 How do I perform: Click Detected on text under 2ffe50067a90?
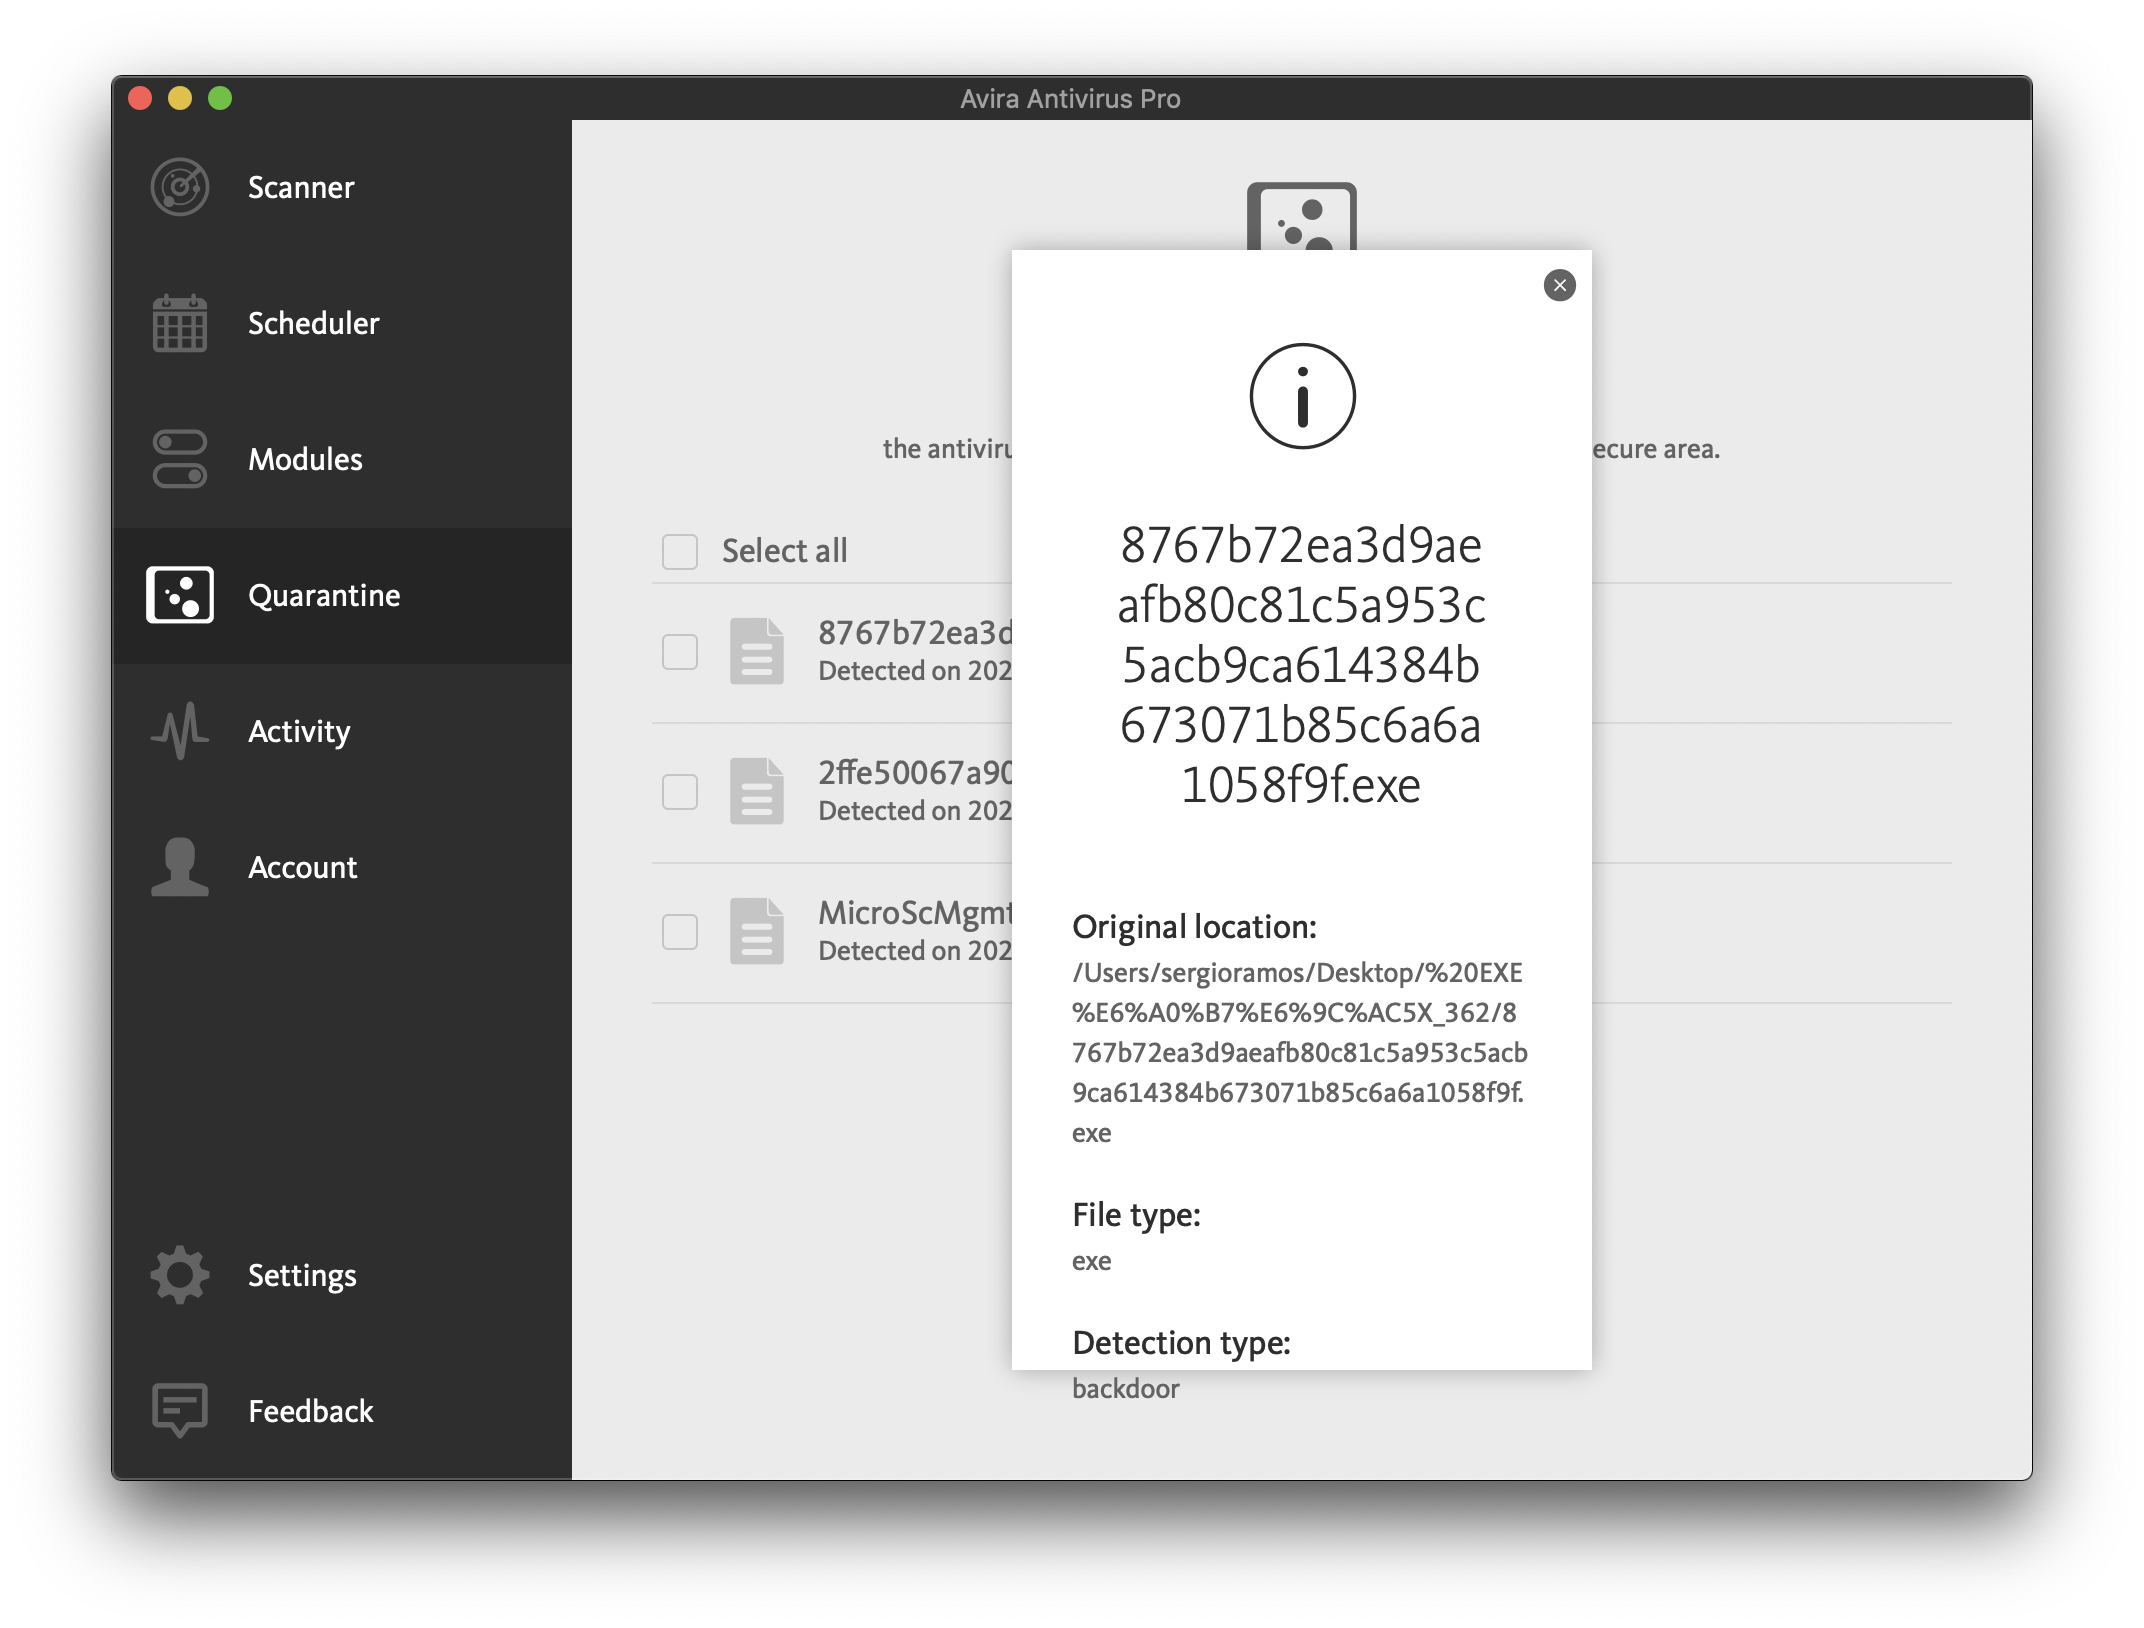(915, 810)
